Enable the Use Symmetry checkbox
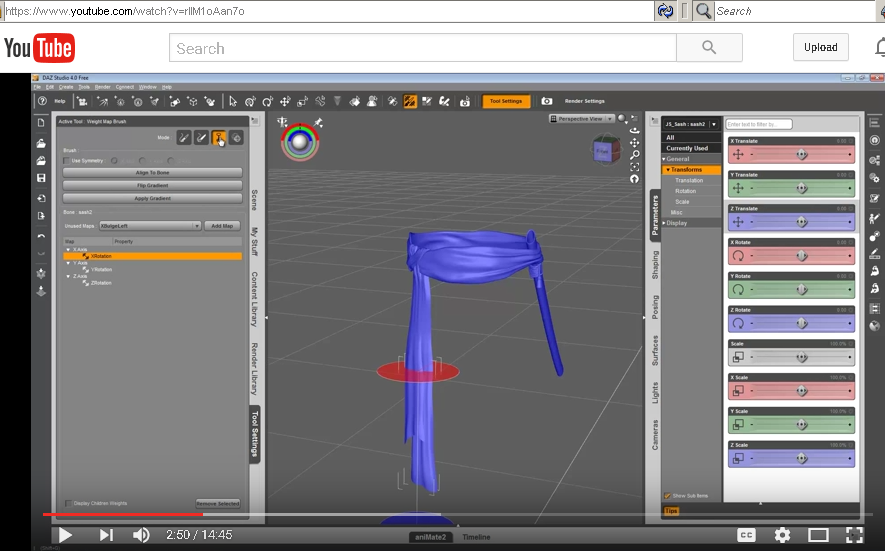 tap(67, 160)
